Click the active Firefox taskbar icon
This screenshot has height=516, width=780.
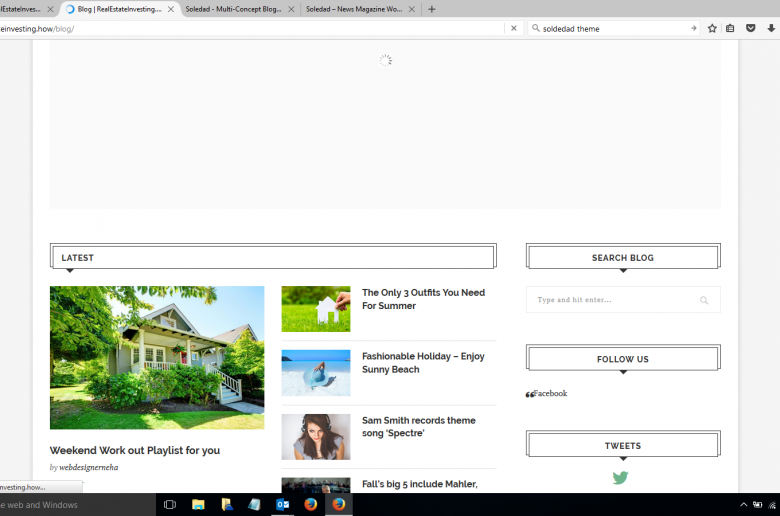339,505
